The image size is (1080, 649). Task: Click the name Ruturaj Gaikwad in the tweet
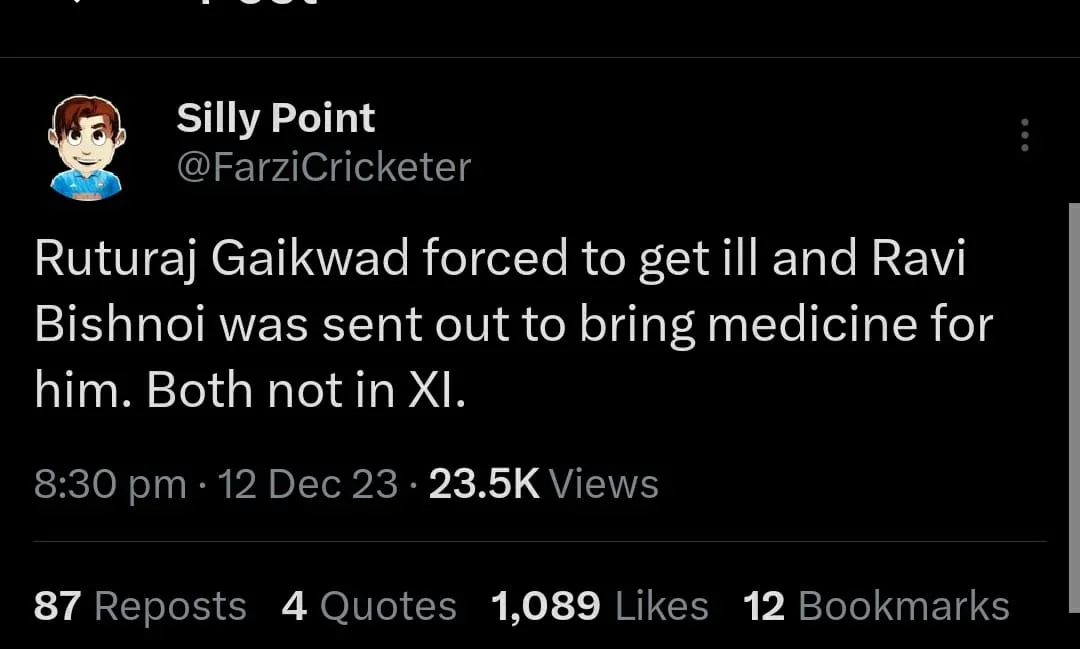pos(221,260)
